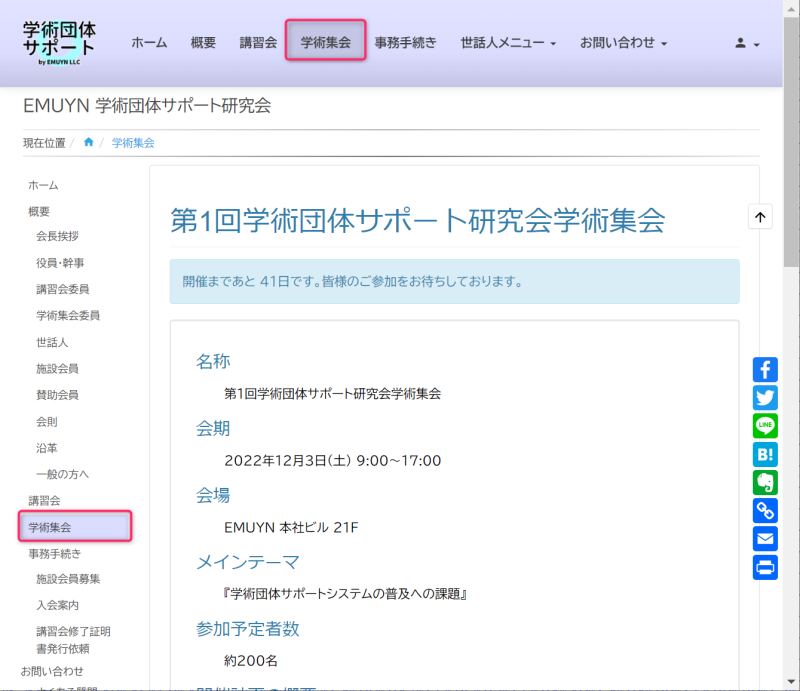Select 講習会 in top navigation
This screenshot has width=800, height=691.
coord(258,43)
